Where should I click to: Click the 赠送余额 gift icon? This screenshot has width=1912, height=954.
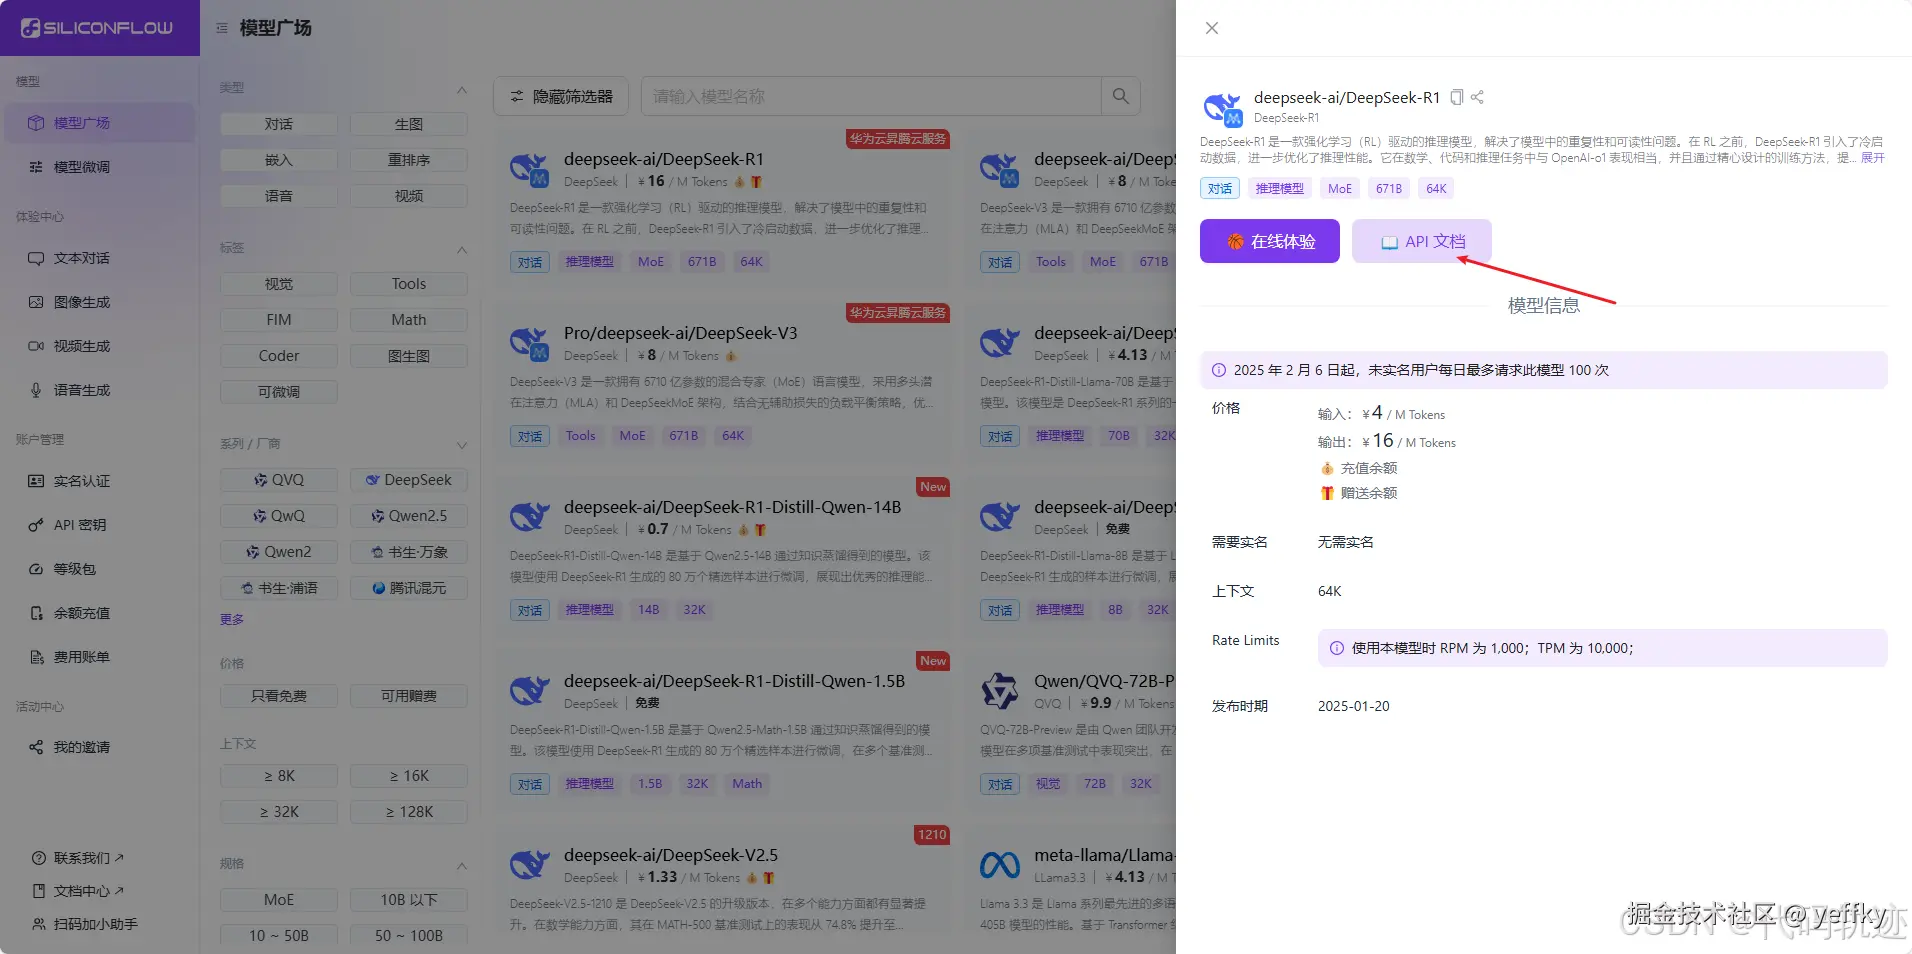(1327, 493)
